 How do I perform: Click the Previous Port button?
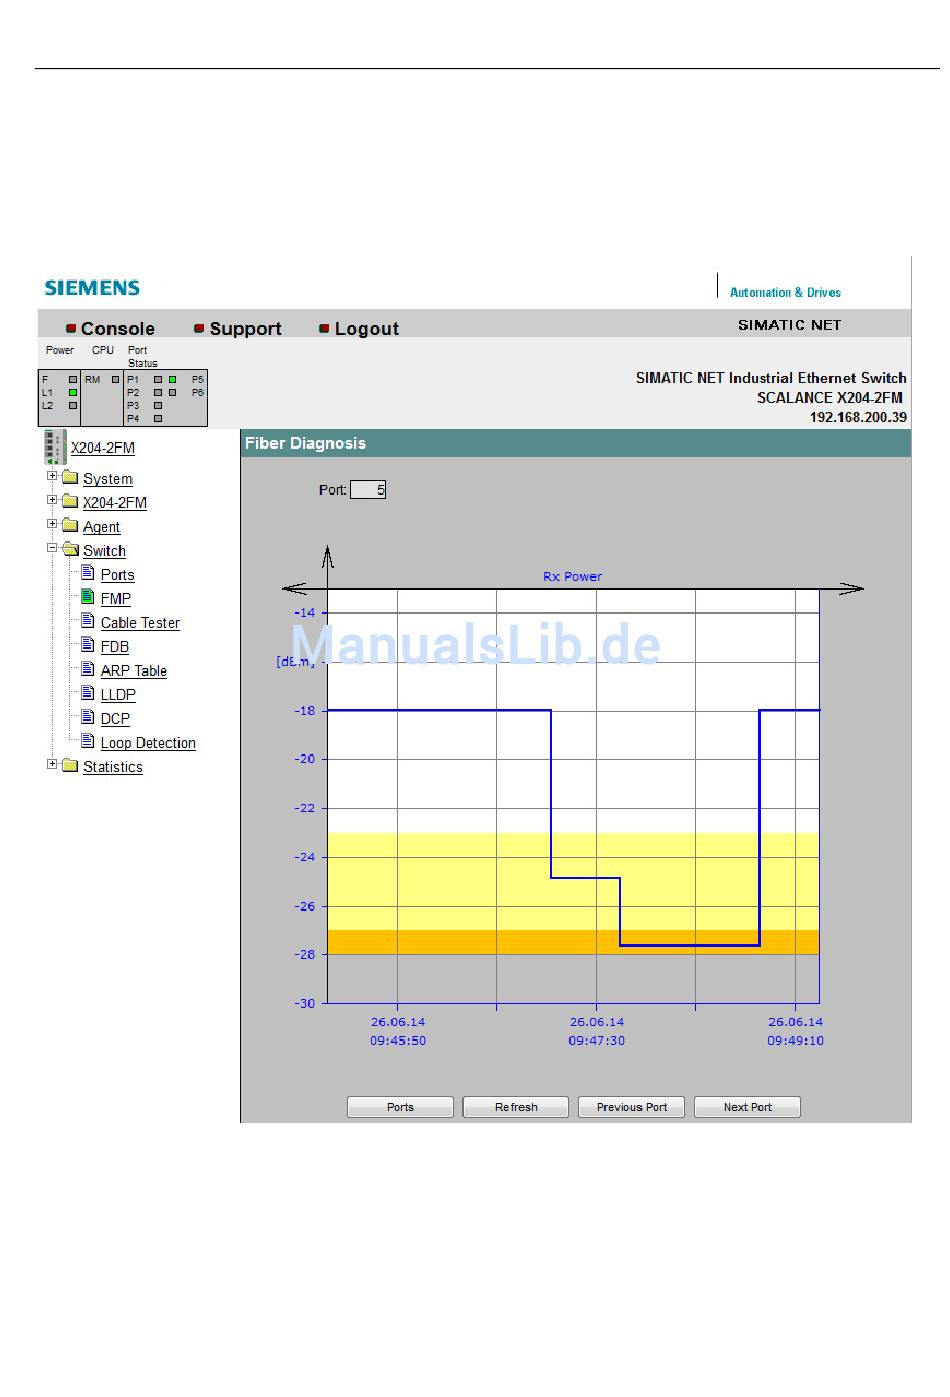coord(632,1107)
